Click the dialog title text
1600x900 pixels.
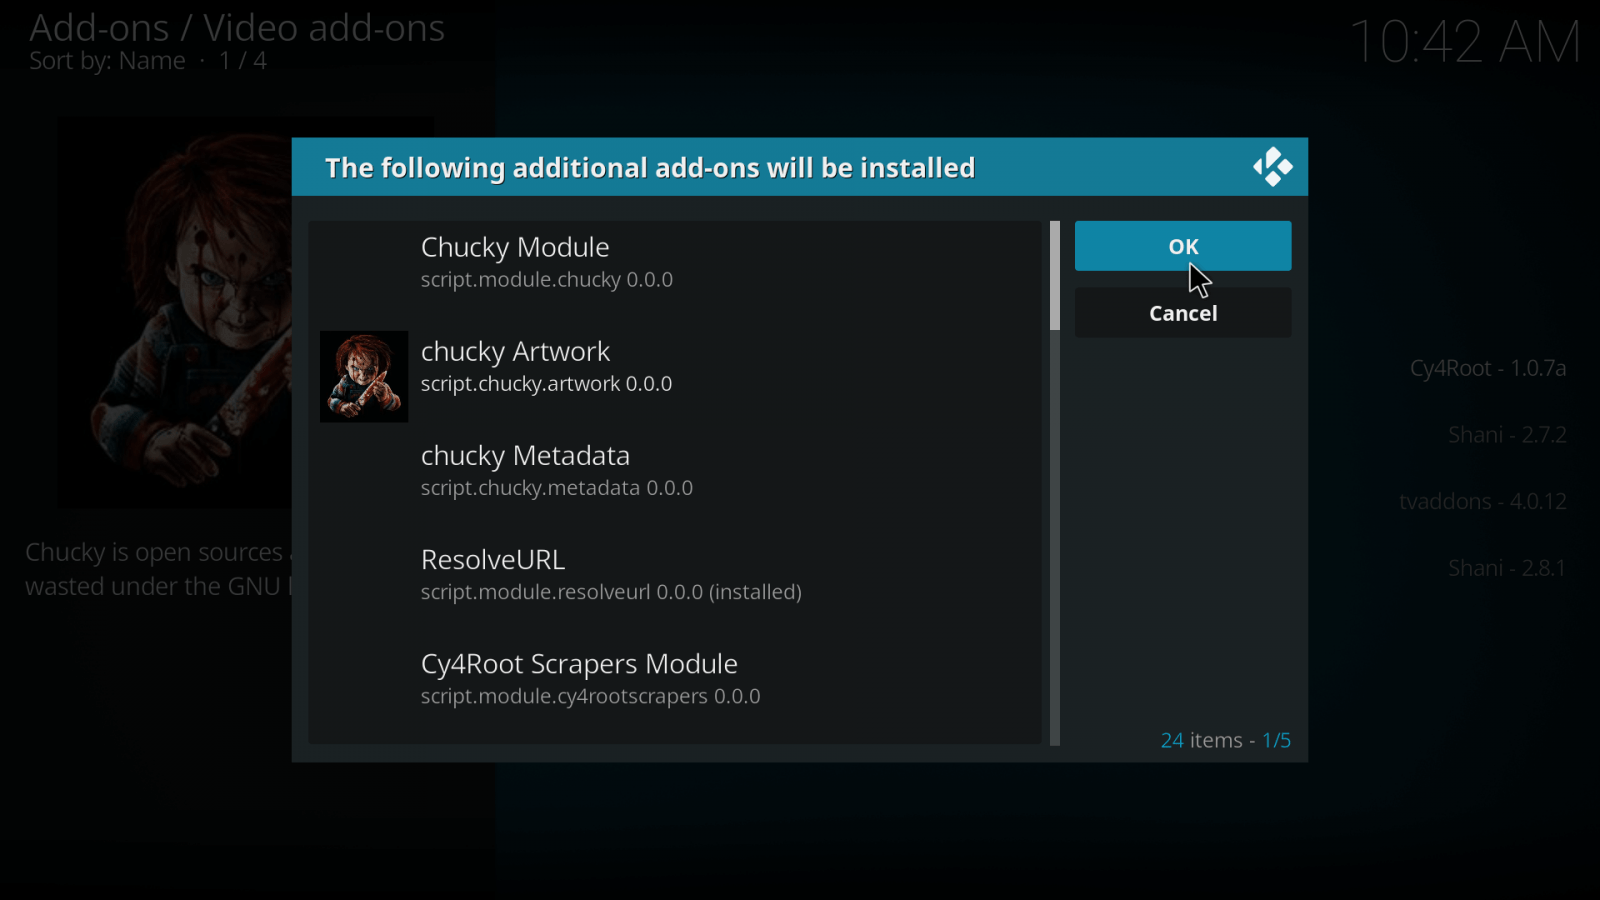pyautogui.click(x=650, y=168)
